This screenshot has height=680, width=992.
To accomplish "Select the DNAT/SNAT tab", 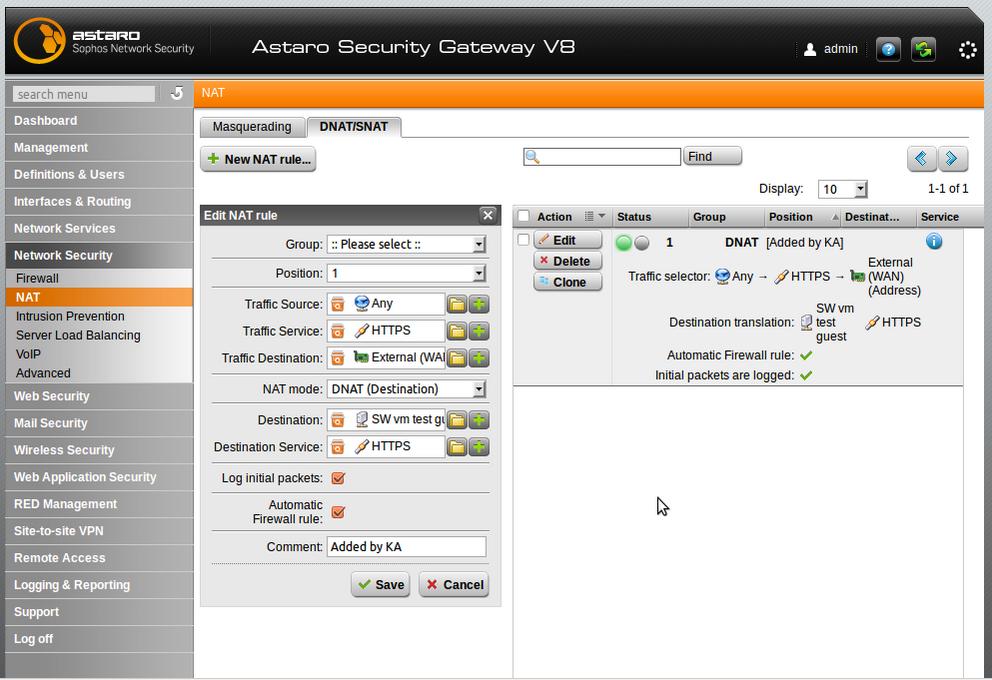I will [x=354, y=127].
